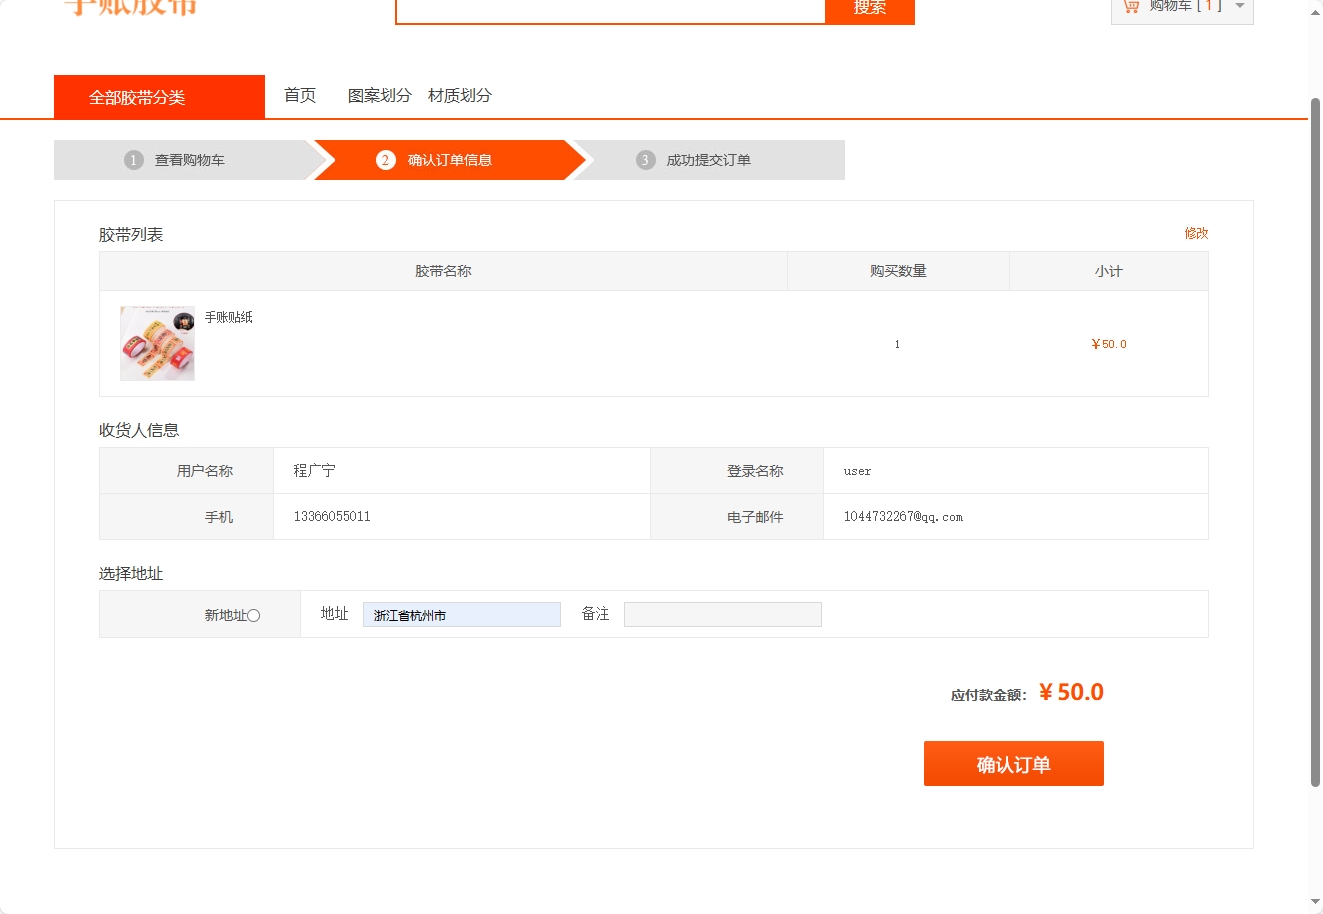Click the 手账胶带 site logo
The width and height of the screenshot is (1323, 914).
point(130,8)
